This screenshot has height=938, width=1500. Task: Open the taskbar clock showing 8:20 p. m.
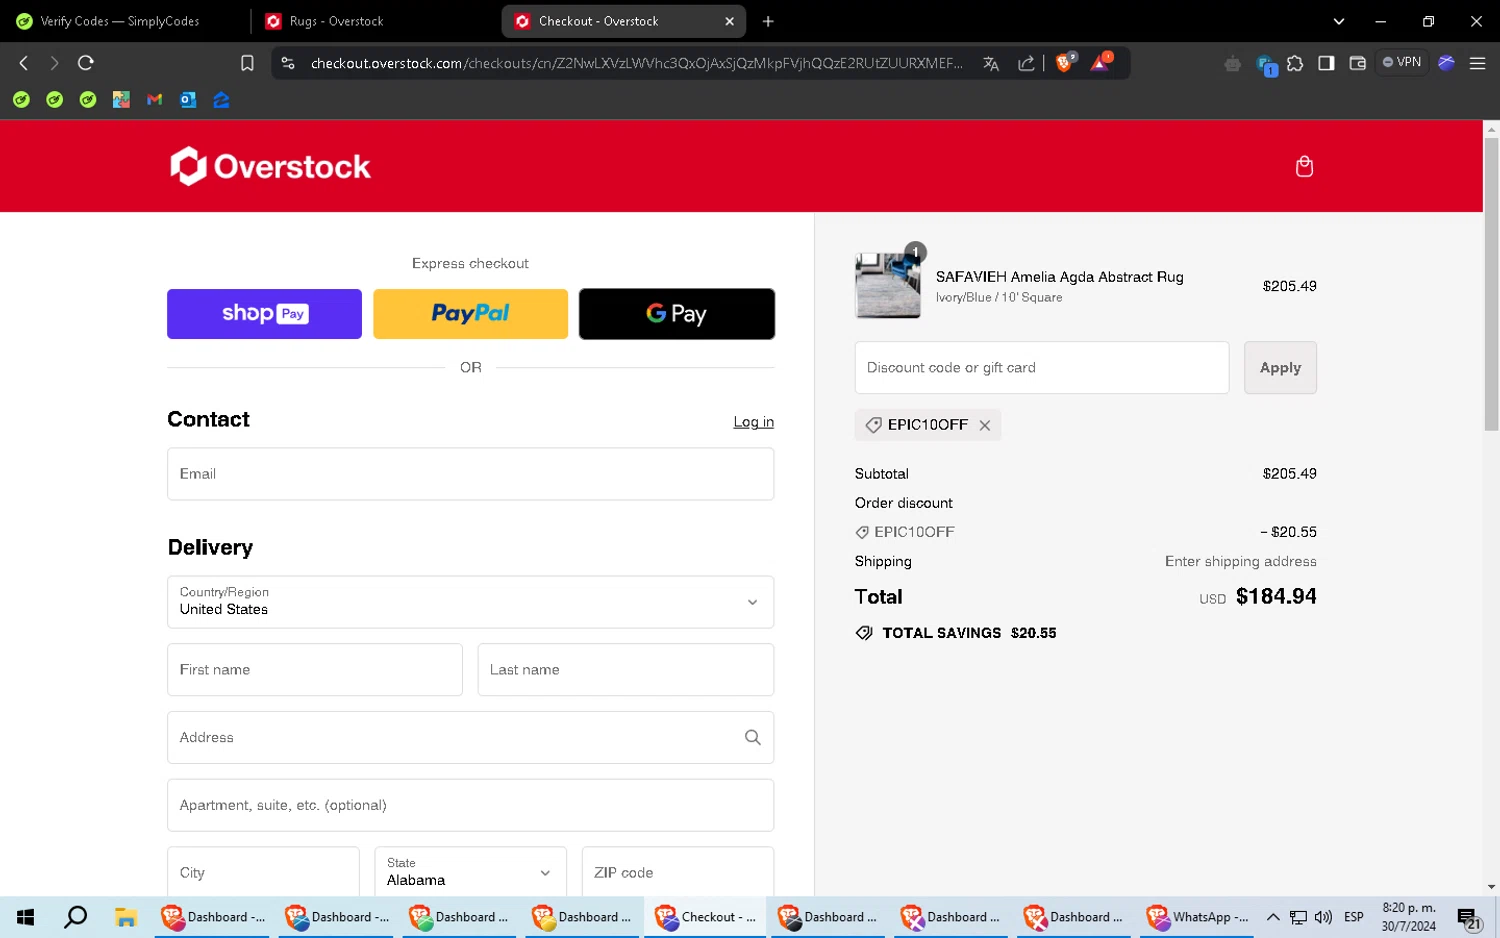1409,917
